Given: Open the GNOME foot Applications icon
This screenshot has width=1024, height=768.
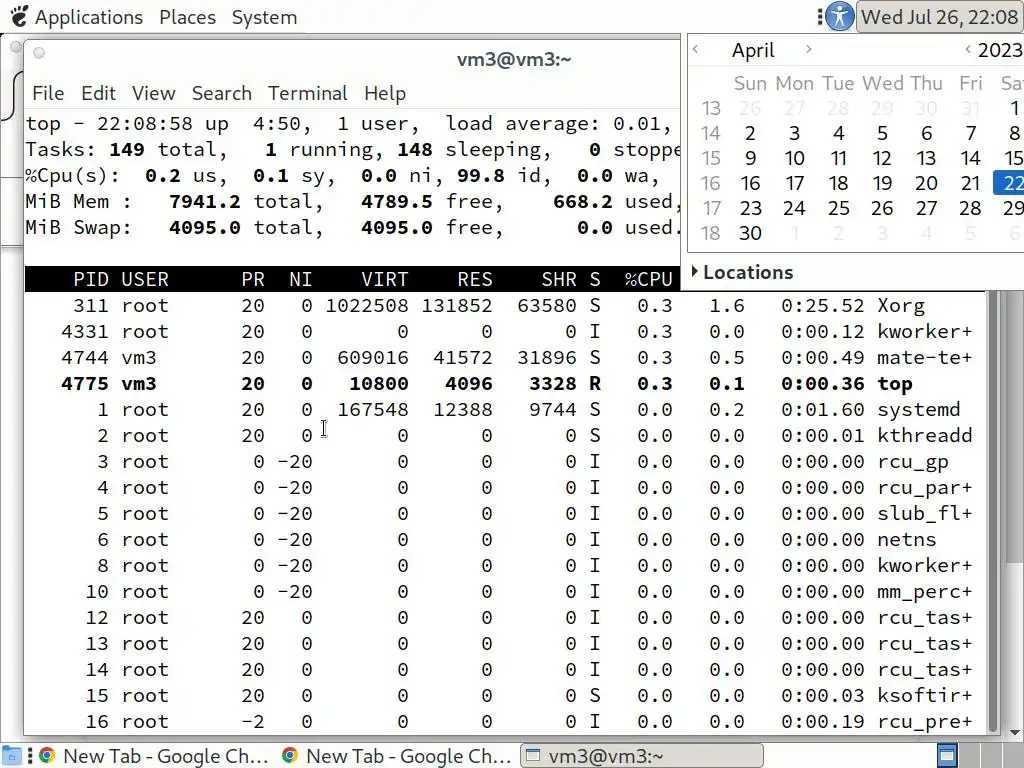Looking at the screenshot, I should [x=18, y=16].
